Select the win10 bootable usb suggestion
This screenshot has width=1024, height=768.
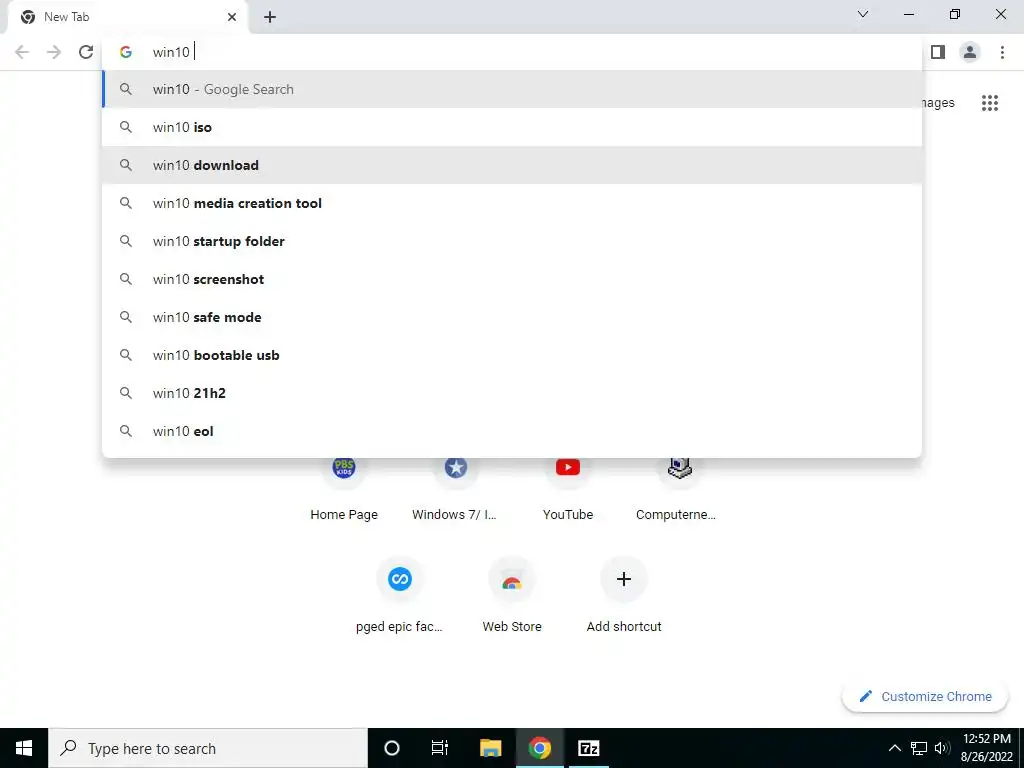[x=512, y=355]
